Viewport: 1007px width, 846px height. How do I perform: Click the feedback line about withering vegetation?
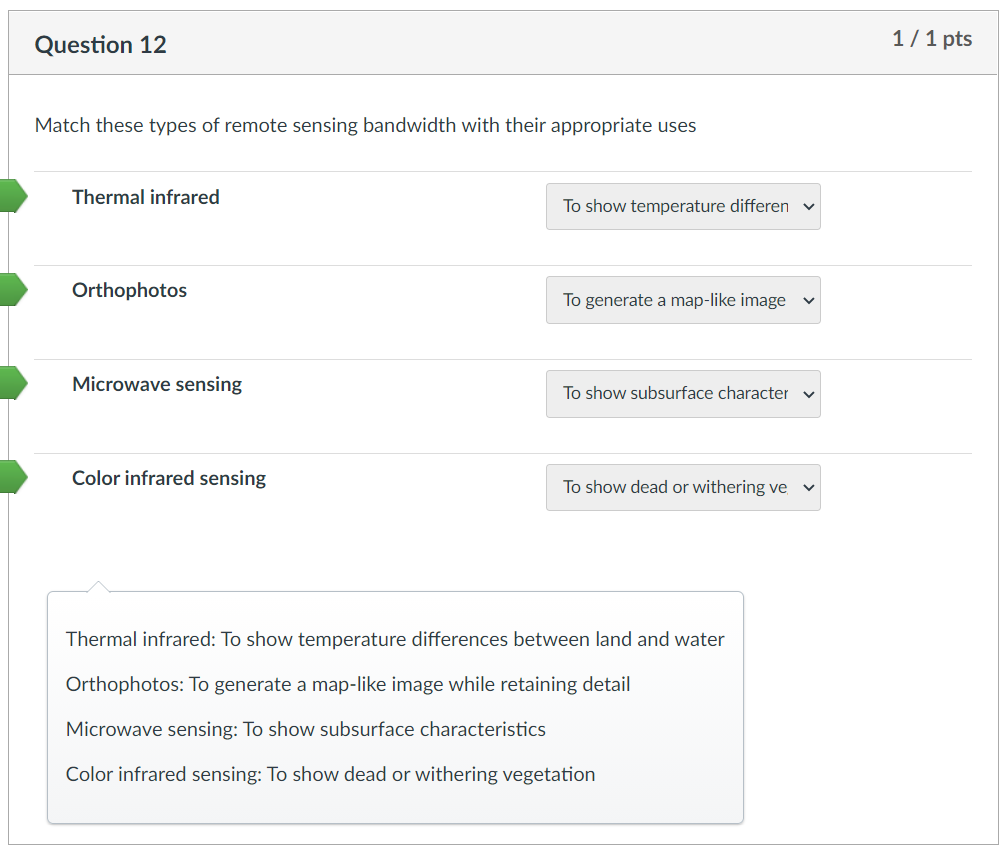pos(330,774)
